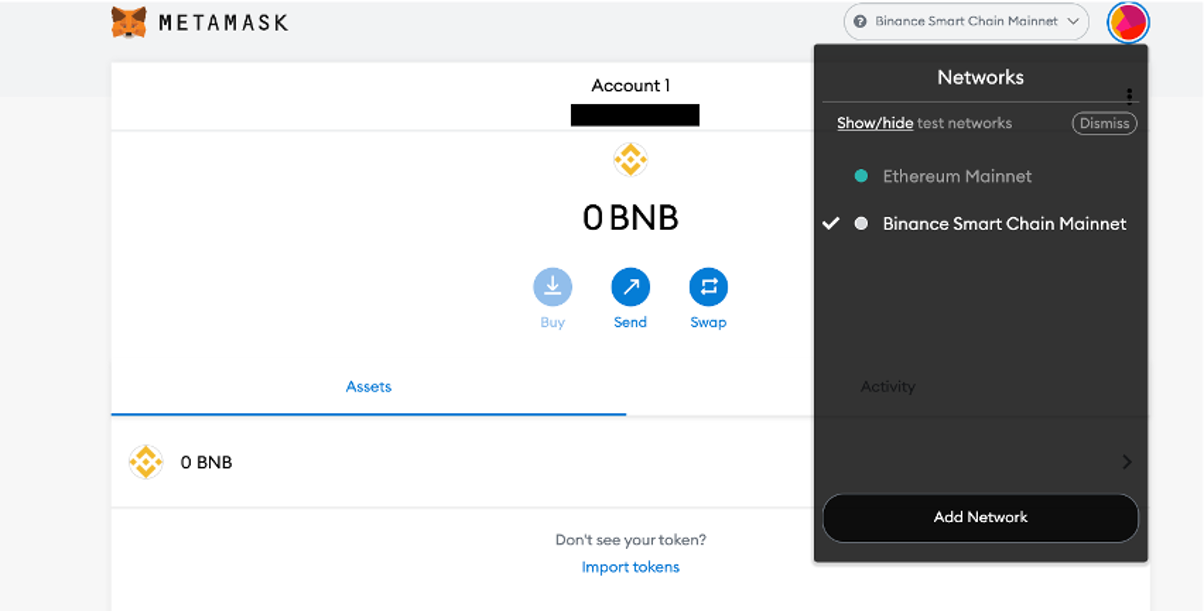Open the network selector dropdown
This screenshot has width=1204, height=612.
coord(966,21)
